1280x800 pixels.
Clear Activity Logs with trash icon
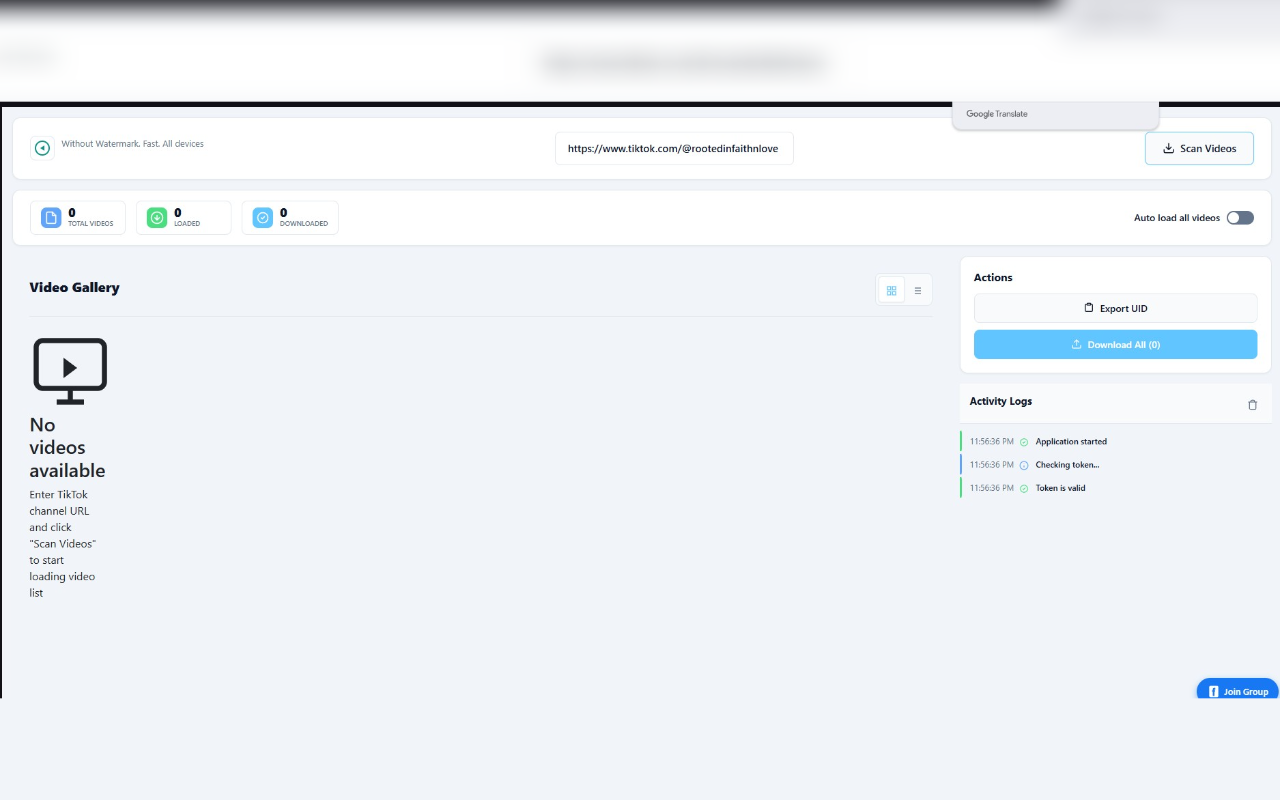coord(1252,405)
